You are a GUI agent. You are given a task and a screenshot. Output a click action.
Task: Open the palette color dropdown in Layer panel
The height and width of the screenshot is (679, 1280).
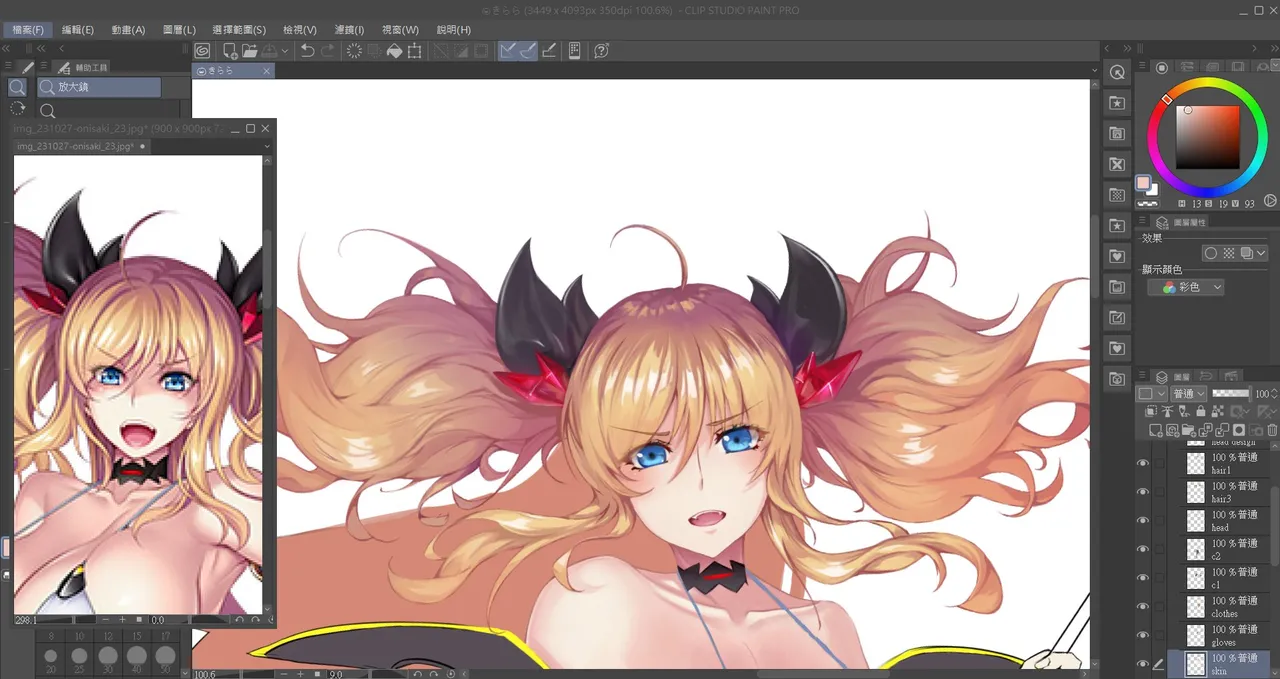tap(1152, 394)
